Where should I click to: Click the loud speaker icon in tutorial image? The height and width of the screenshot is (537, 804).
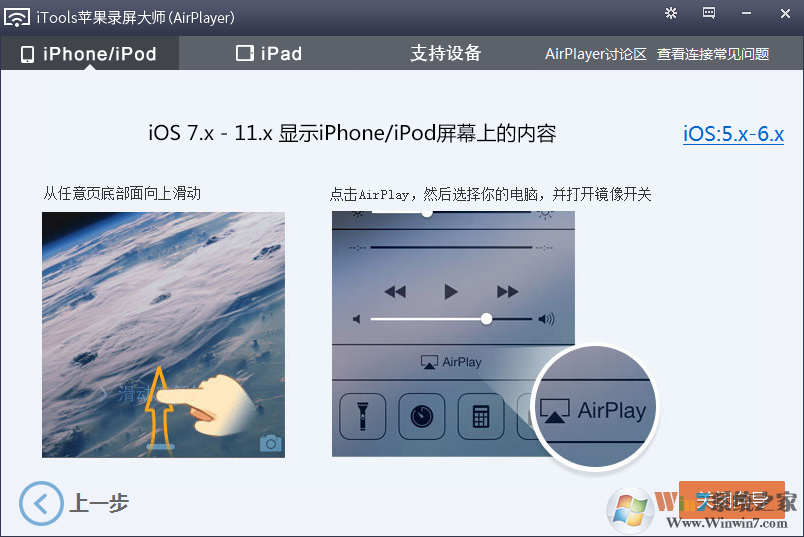coord(546,319)
